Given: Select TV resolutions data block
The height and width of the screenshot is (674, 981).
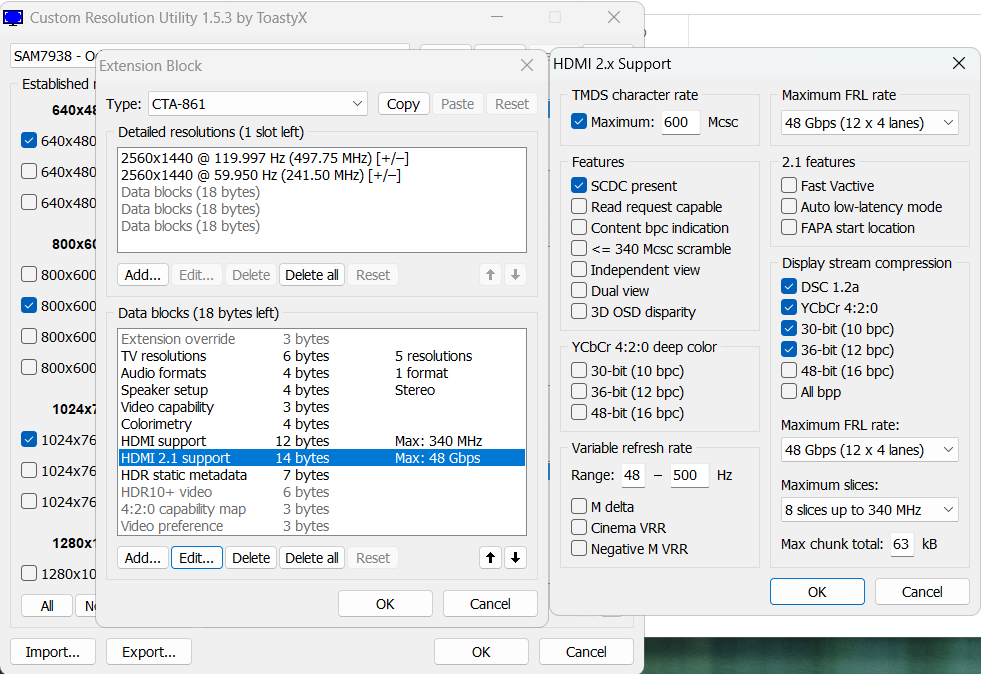Looking at the screenshot, I should click(x=322, y=355).
